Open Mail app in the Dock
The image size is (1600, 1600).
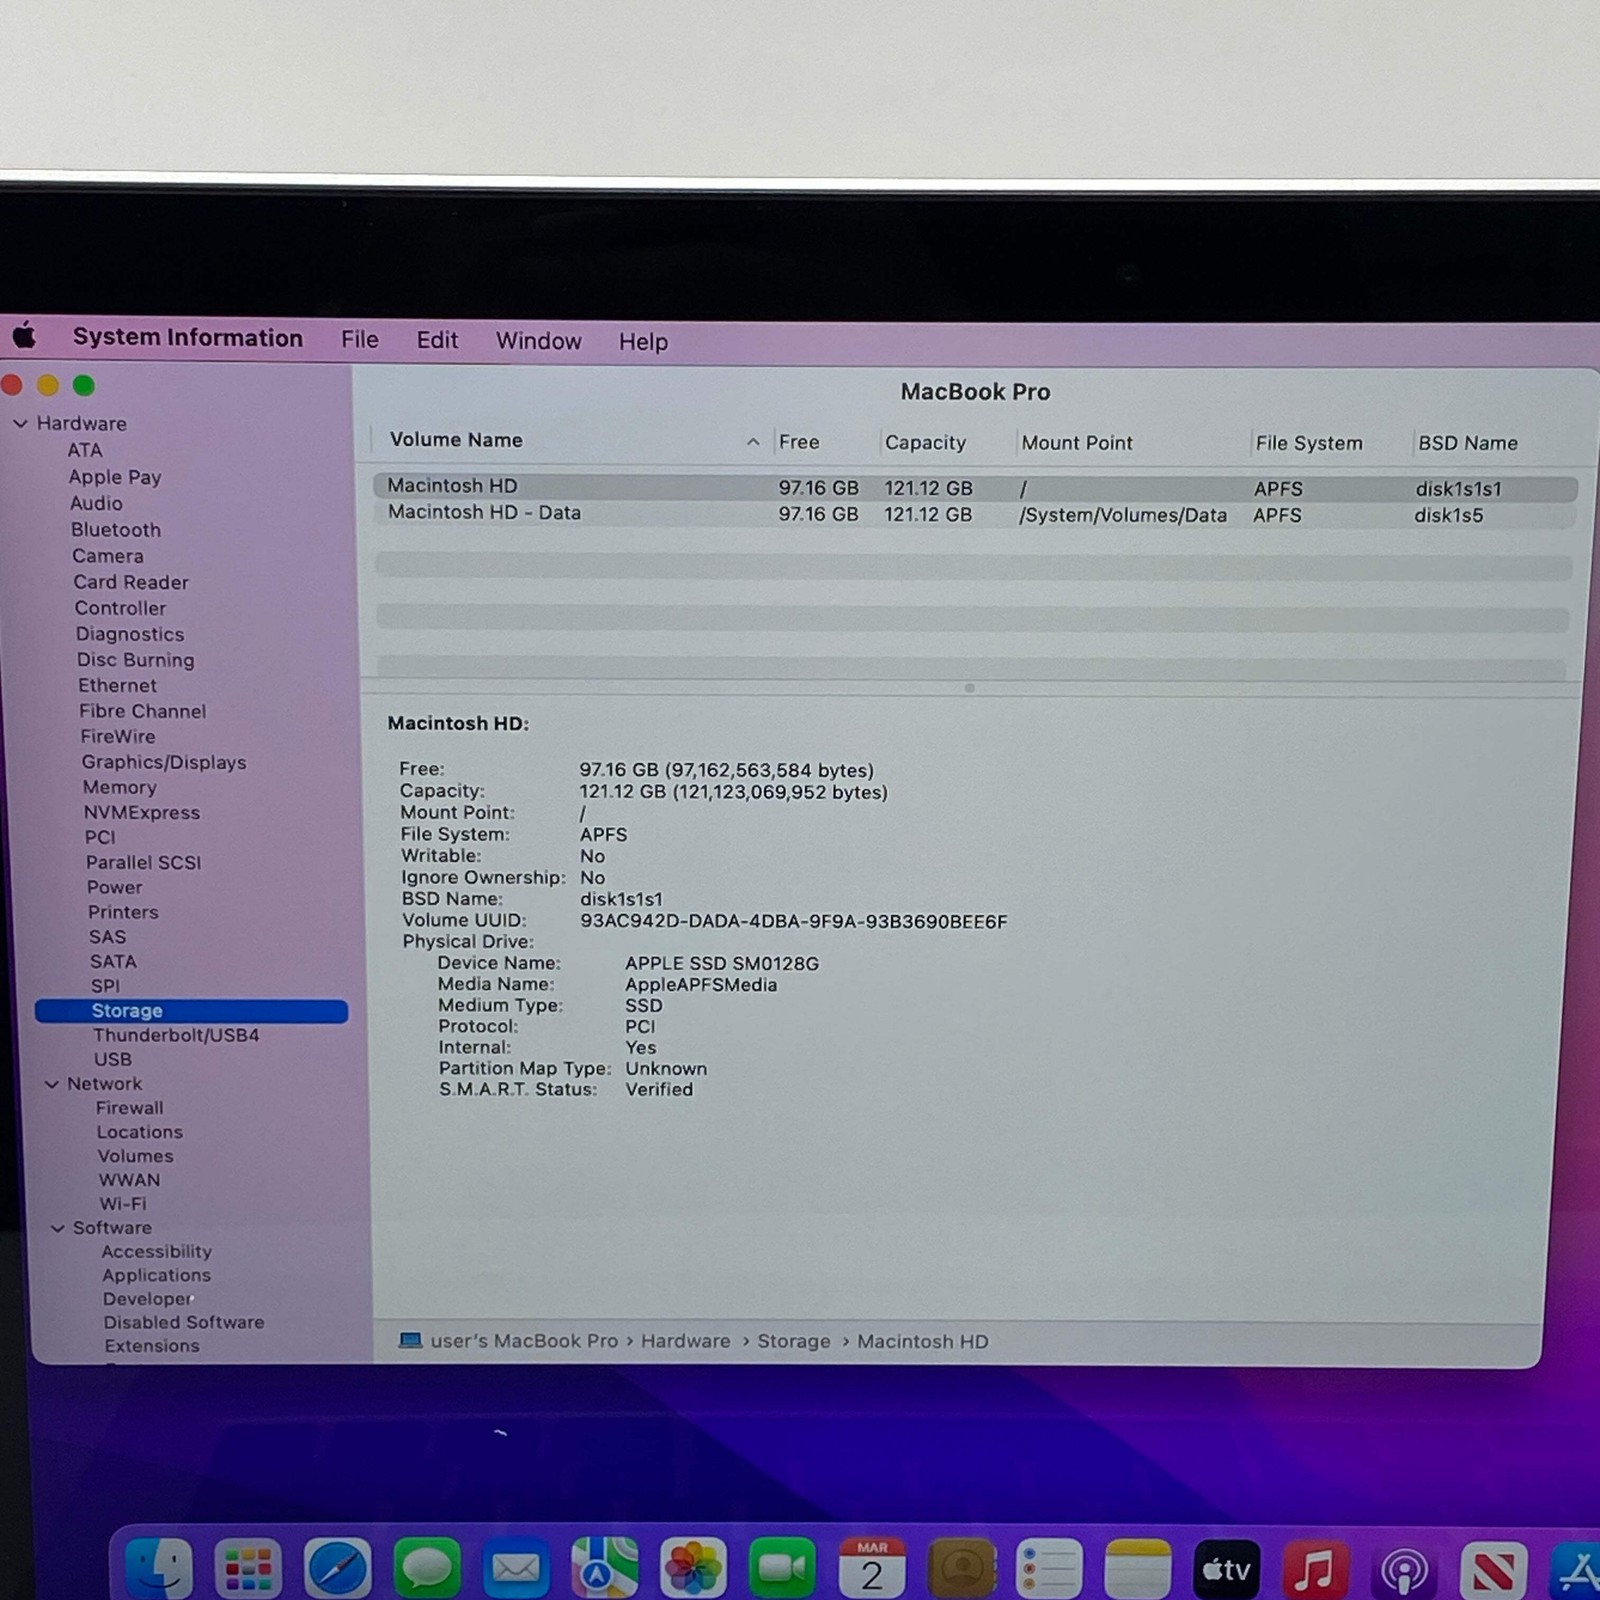516,1568
